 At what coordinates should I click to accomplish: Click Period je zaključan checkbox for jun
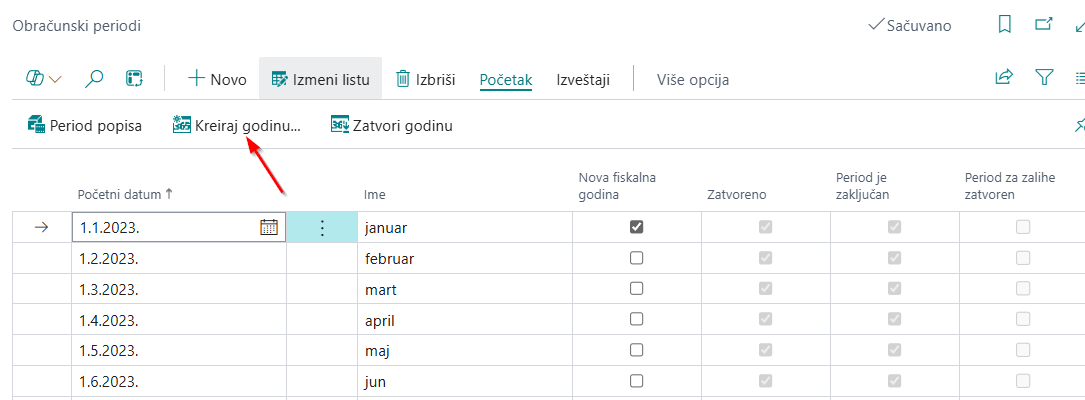(x=895, y=381)
